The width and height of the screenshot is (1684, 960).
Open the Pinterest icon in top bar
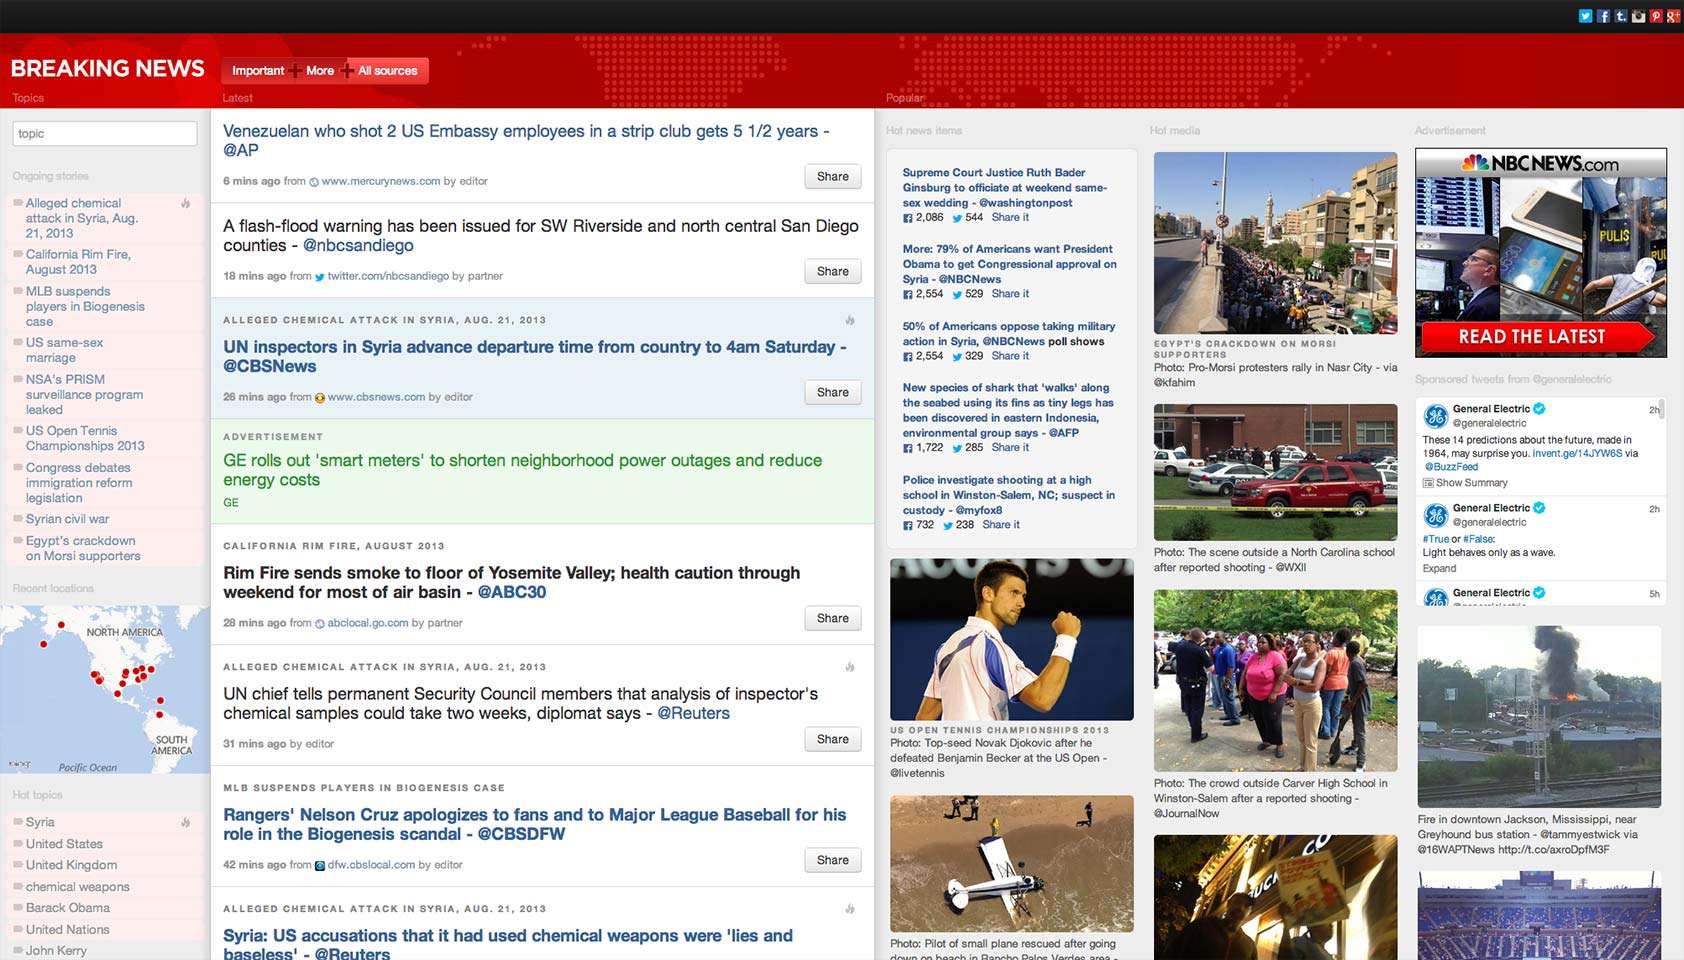[1656, 16]
